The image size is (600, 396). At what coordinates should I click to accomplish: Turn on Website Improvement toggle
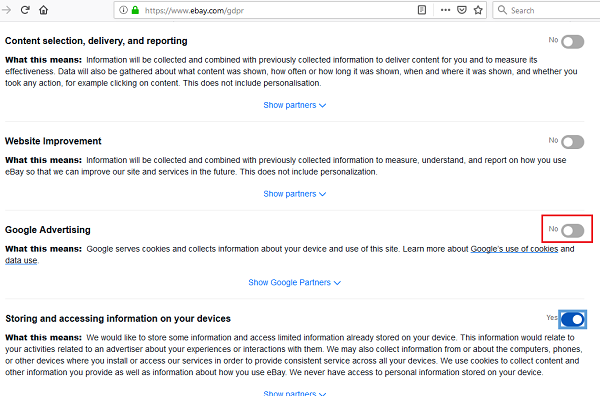[572, 142]
